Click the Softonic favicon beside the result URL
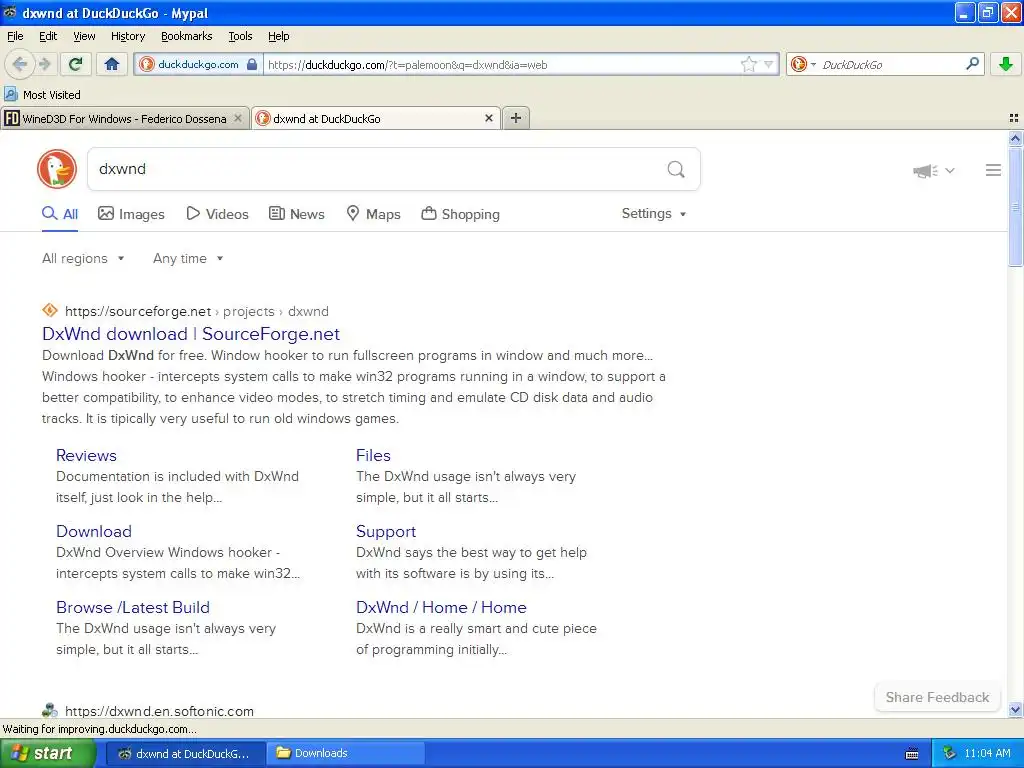This screenshot has width=1024, height=768. click(x=50, y=711)
